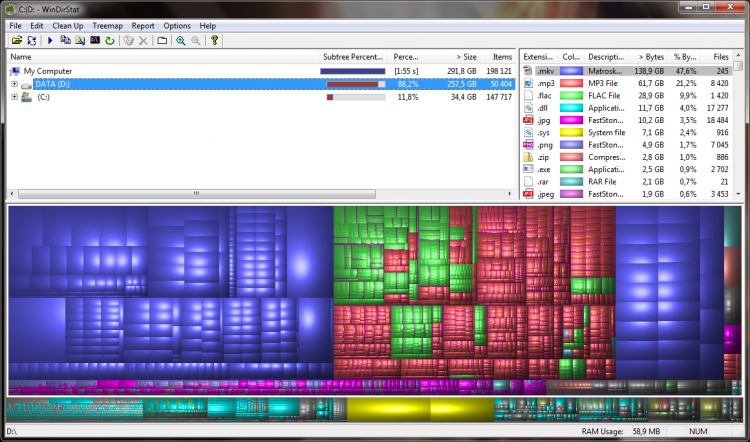
Task: Expand the (C:) drive tree node
Action: pos(14,97)
